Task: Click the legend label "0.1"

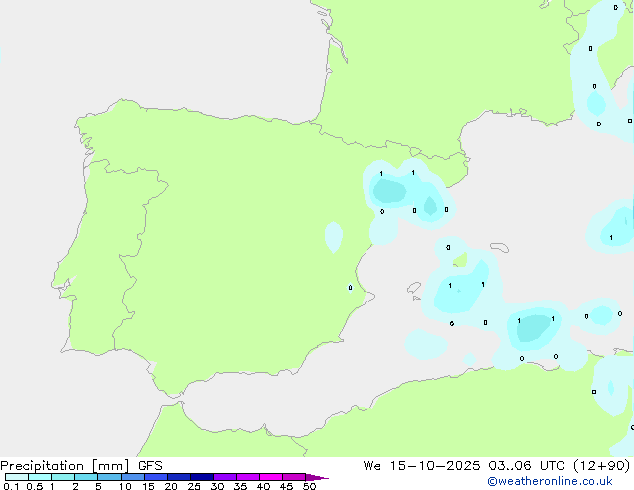Action: pyautogui.click(x=11, y=486)
